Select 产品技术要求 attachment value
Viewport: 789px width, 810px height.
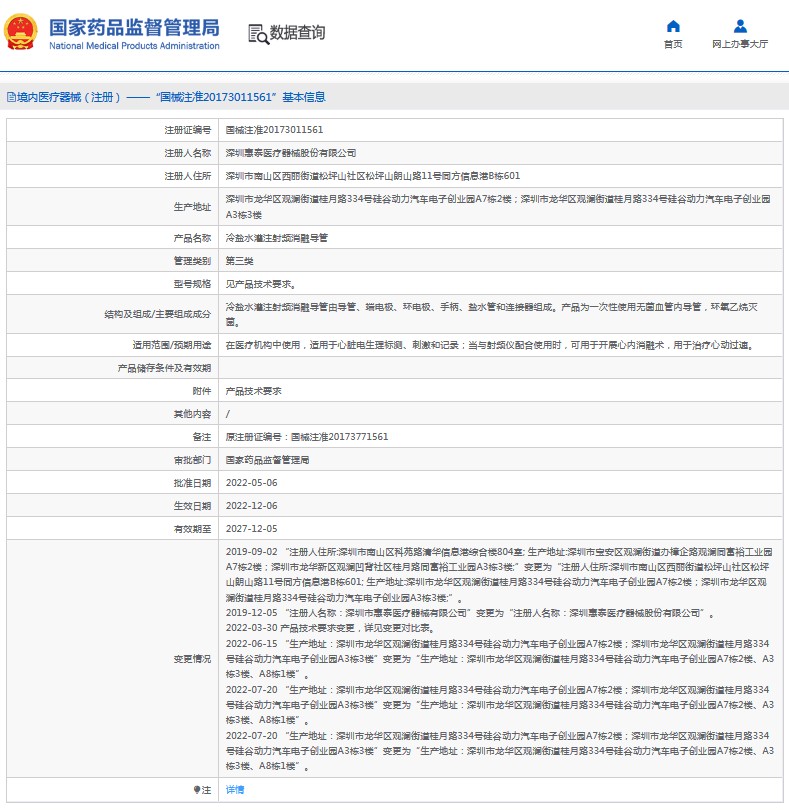click(253, 391)
